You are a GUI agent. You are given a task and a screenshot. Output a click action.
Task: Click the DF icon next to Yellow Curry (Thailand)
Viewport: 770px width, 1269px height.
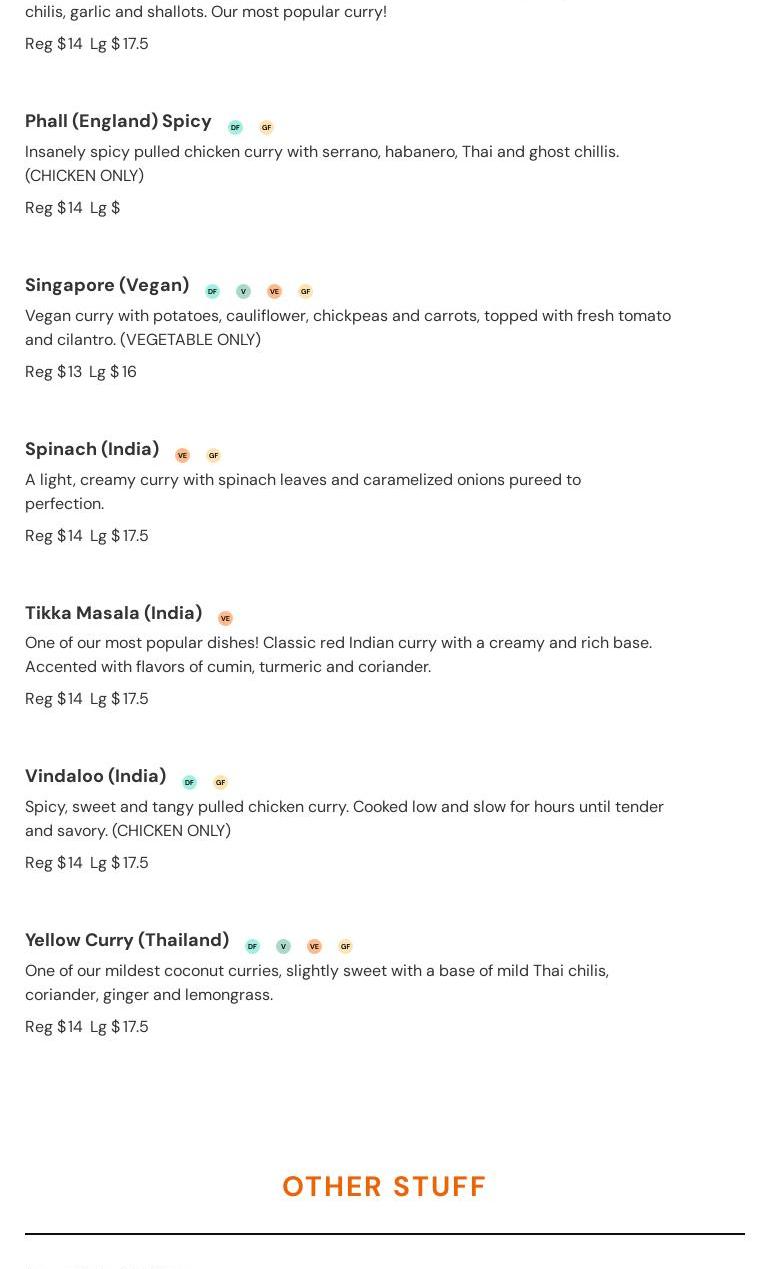click(252, 946)
